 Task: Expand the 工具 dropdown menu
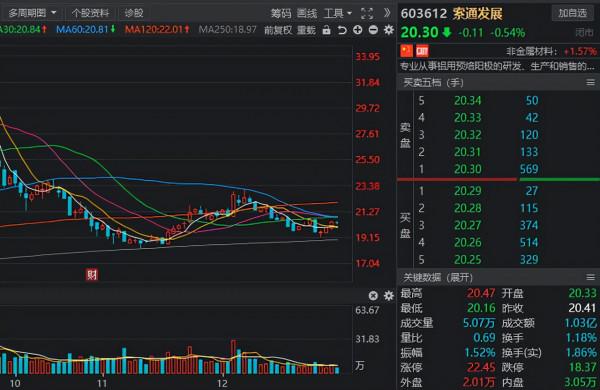coord(338,14)
